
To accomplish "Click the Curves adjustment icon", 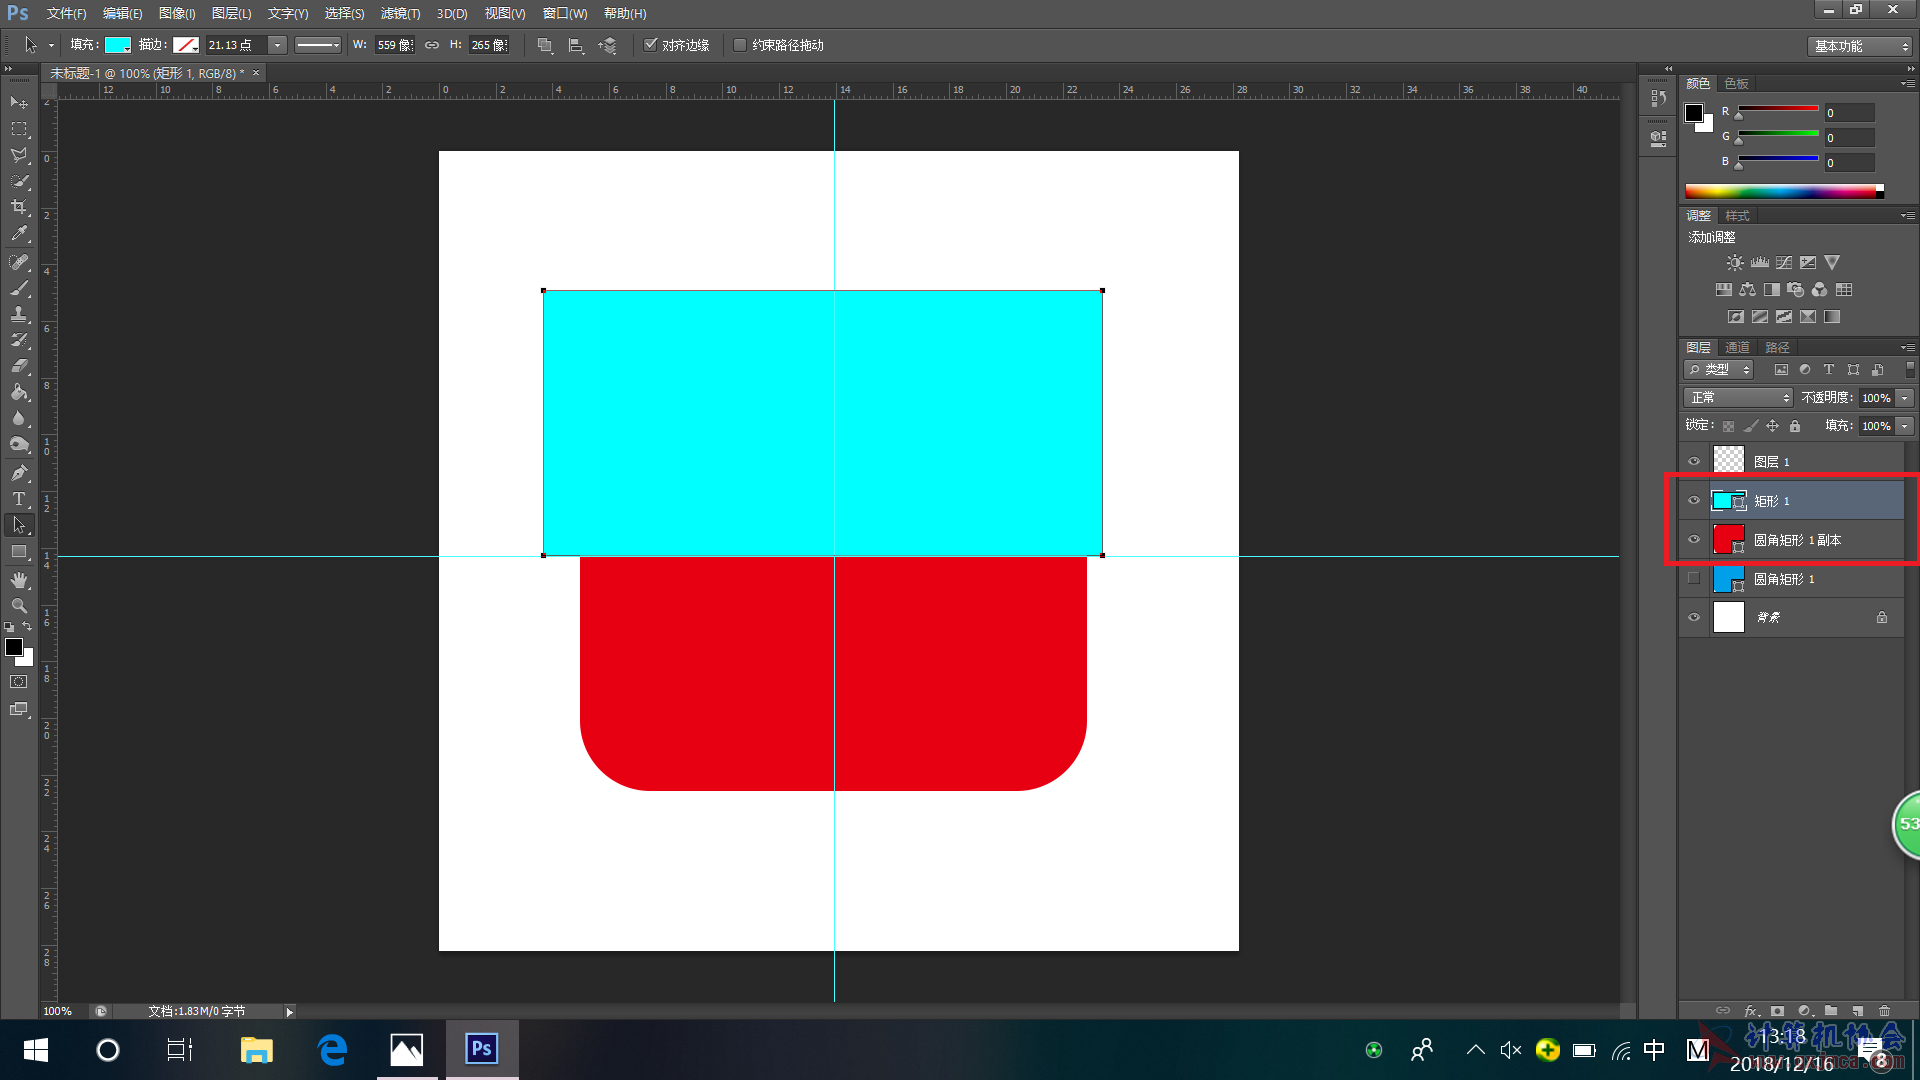I will pos(1784,262).
